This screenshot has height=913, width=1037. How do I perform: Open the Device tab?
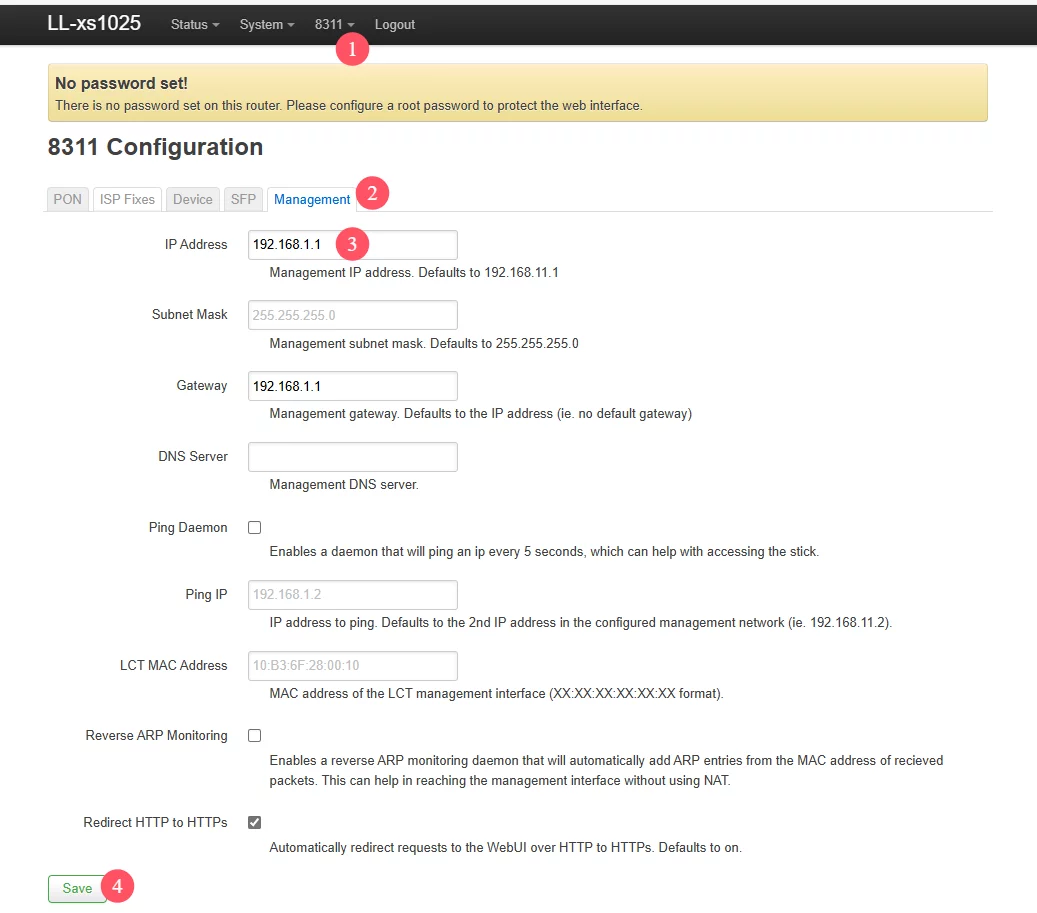(192, 199)
